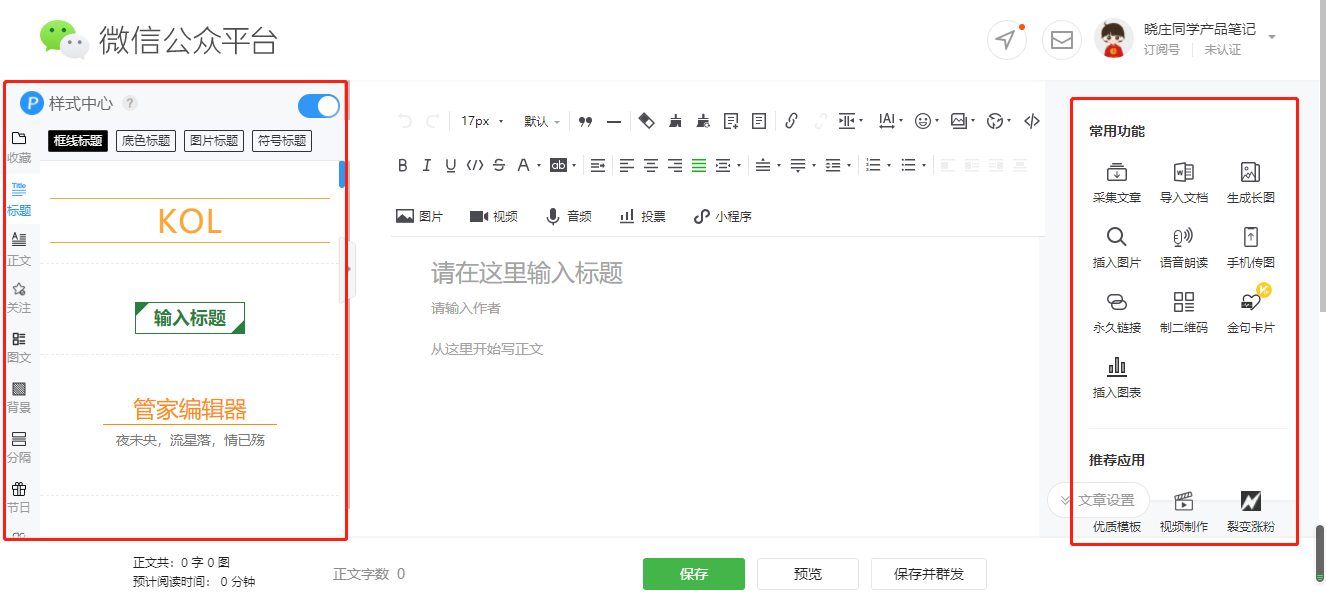Click the title field 请在这里输入标题
1326x610 pixels.
[x=527, y=272]
